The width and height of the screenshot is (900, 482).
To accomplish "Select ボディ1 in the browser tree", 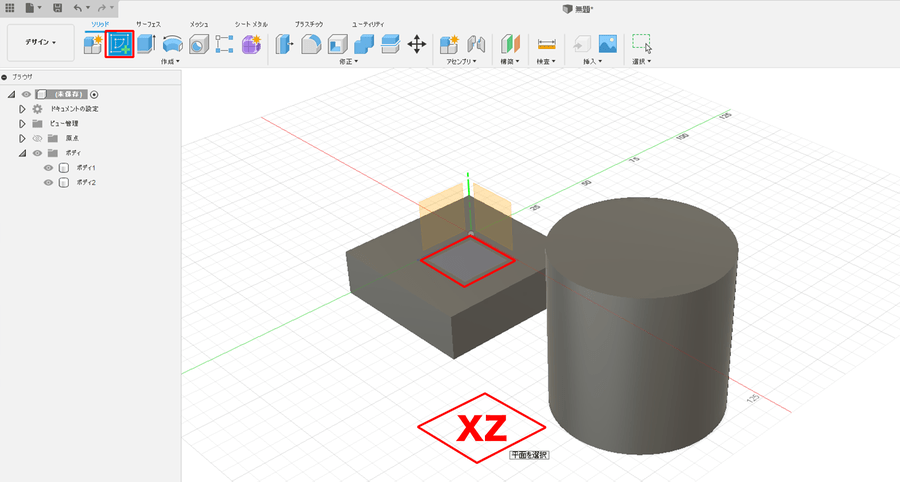I will click(x=86, y=168).
